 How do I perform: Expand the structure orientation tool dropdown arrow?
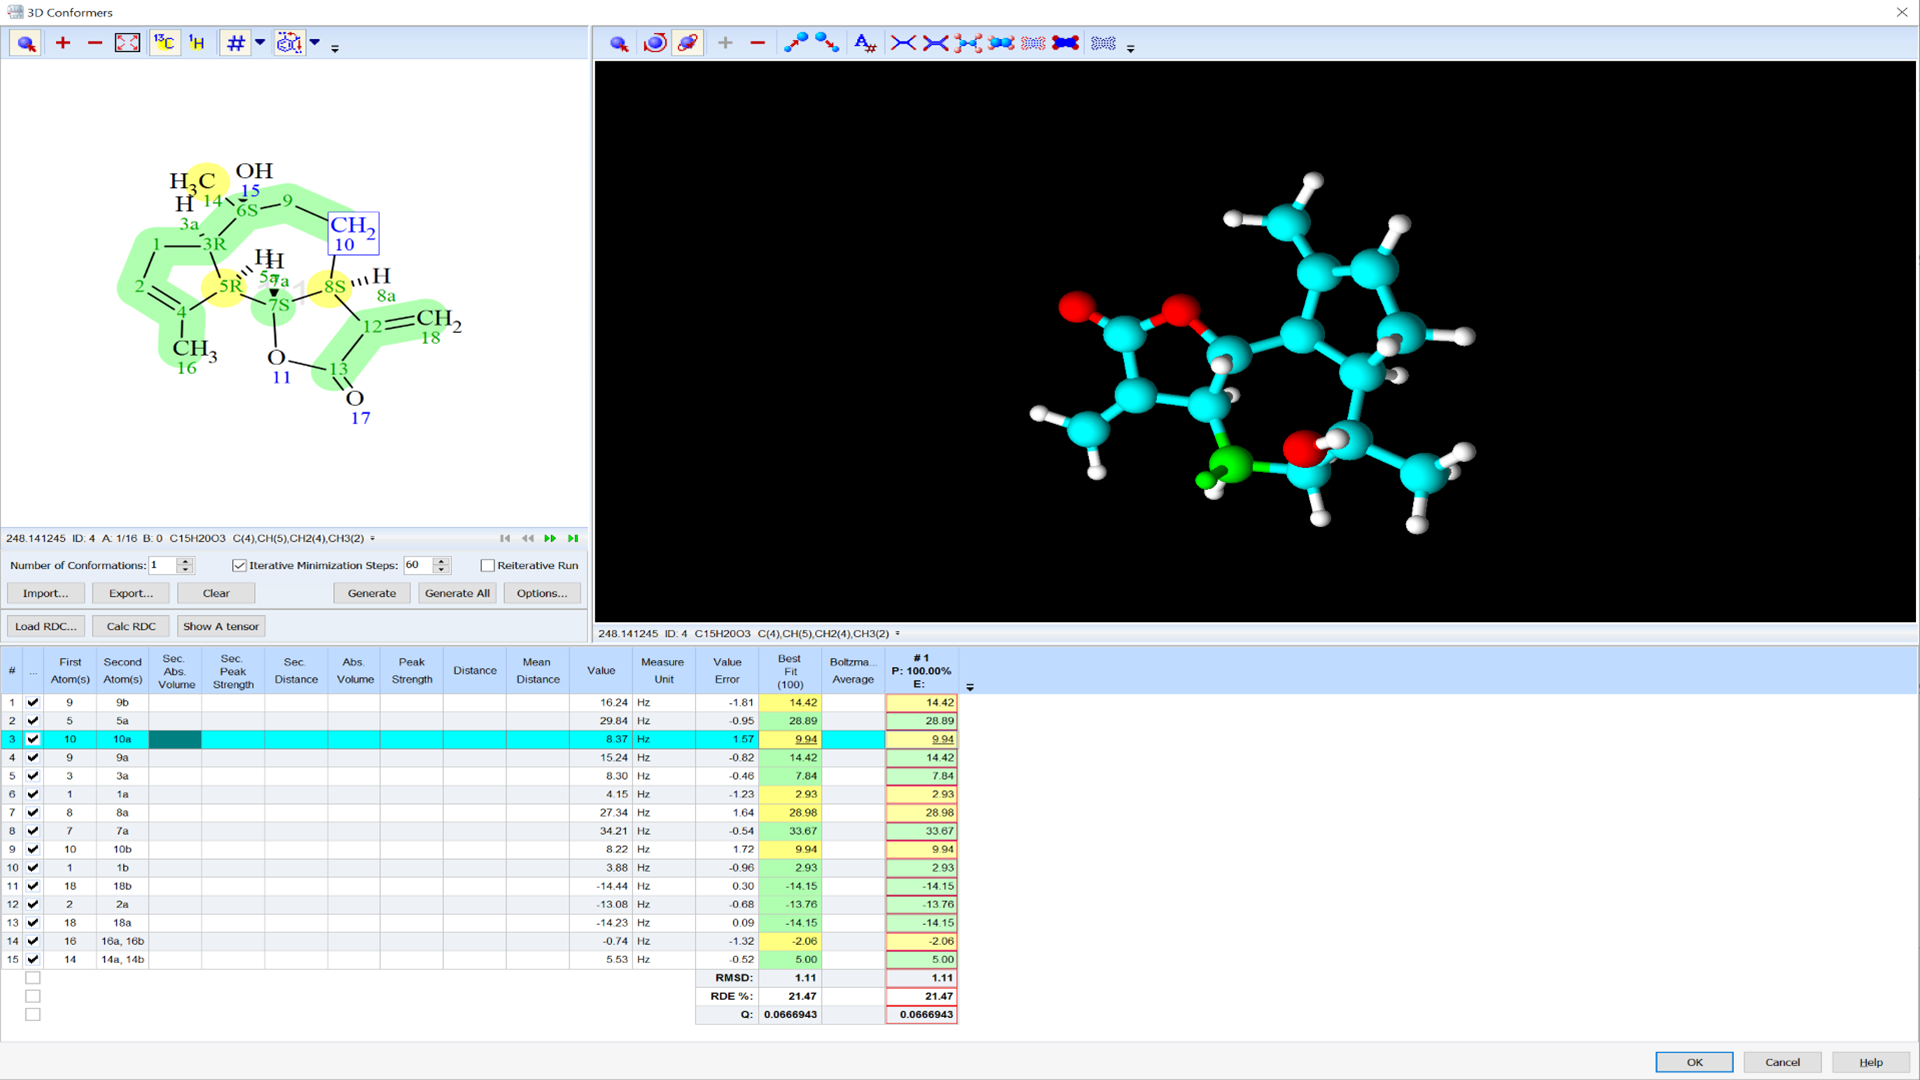[x=315, y=43]
